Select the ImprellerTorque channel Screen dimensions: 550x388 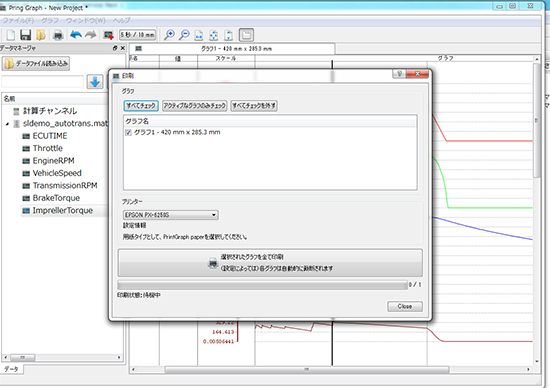(63, 210)
